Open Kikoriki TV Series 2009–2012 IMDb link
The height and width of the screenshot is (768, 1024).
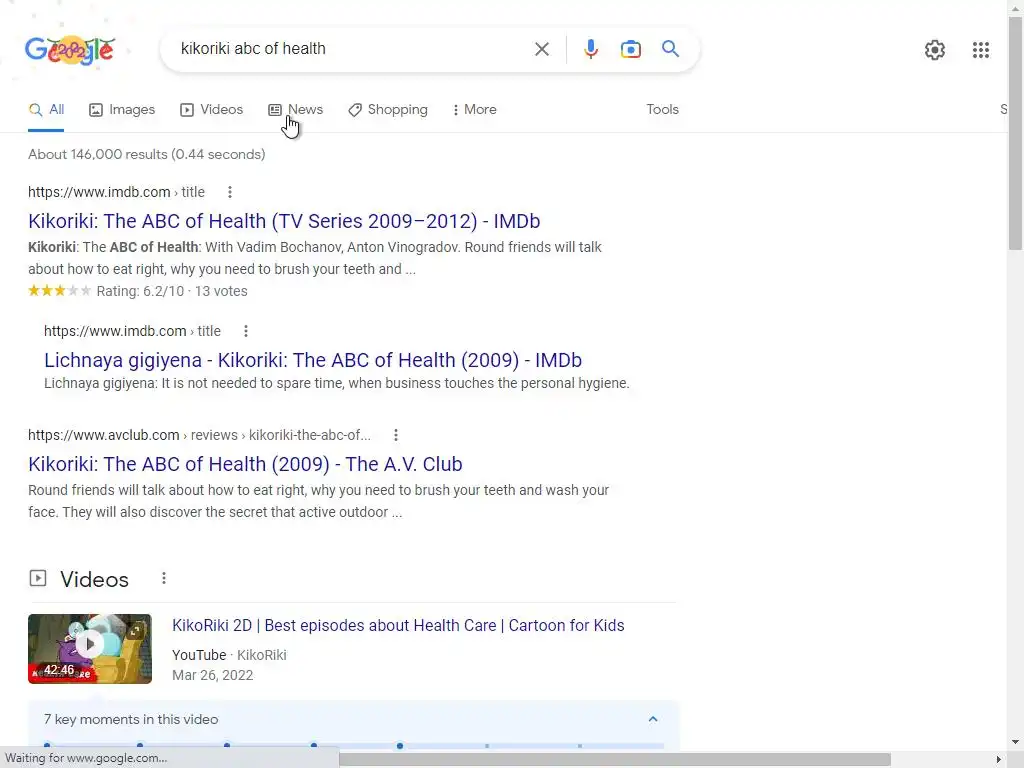pyautogui.click(x=284, y=221)
